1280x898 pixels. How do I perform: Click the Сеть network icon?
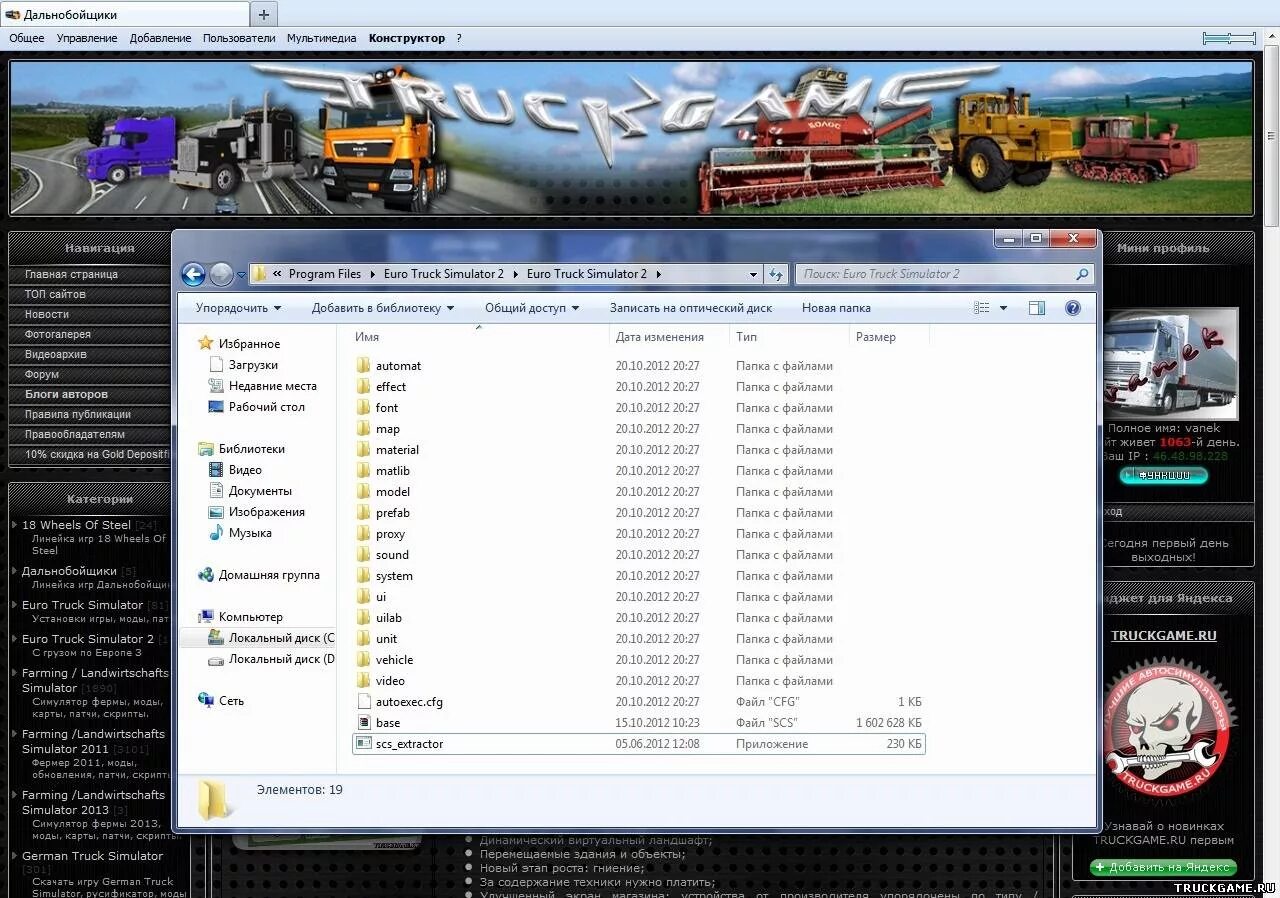pos(206,701)
